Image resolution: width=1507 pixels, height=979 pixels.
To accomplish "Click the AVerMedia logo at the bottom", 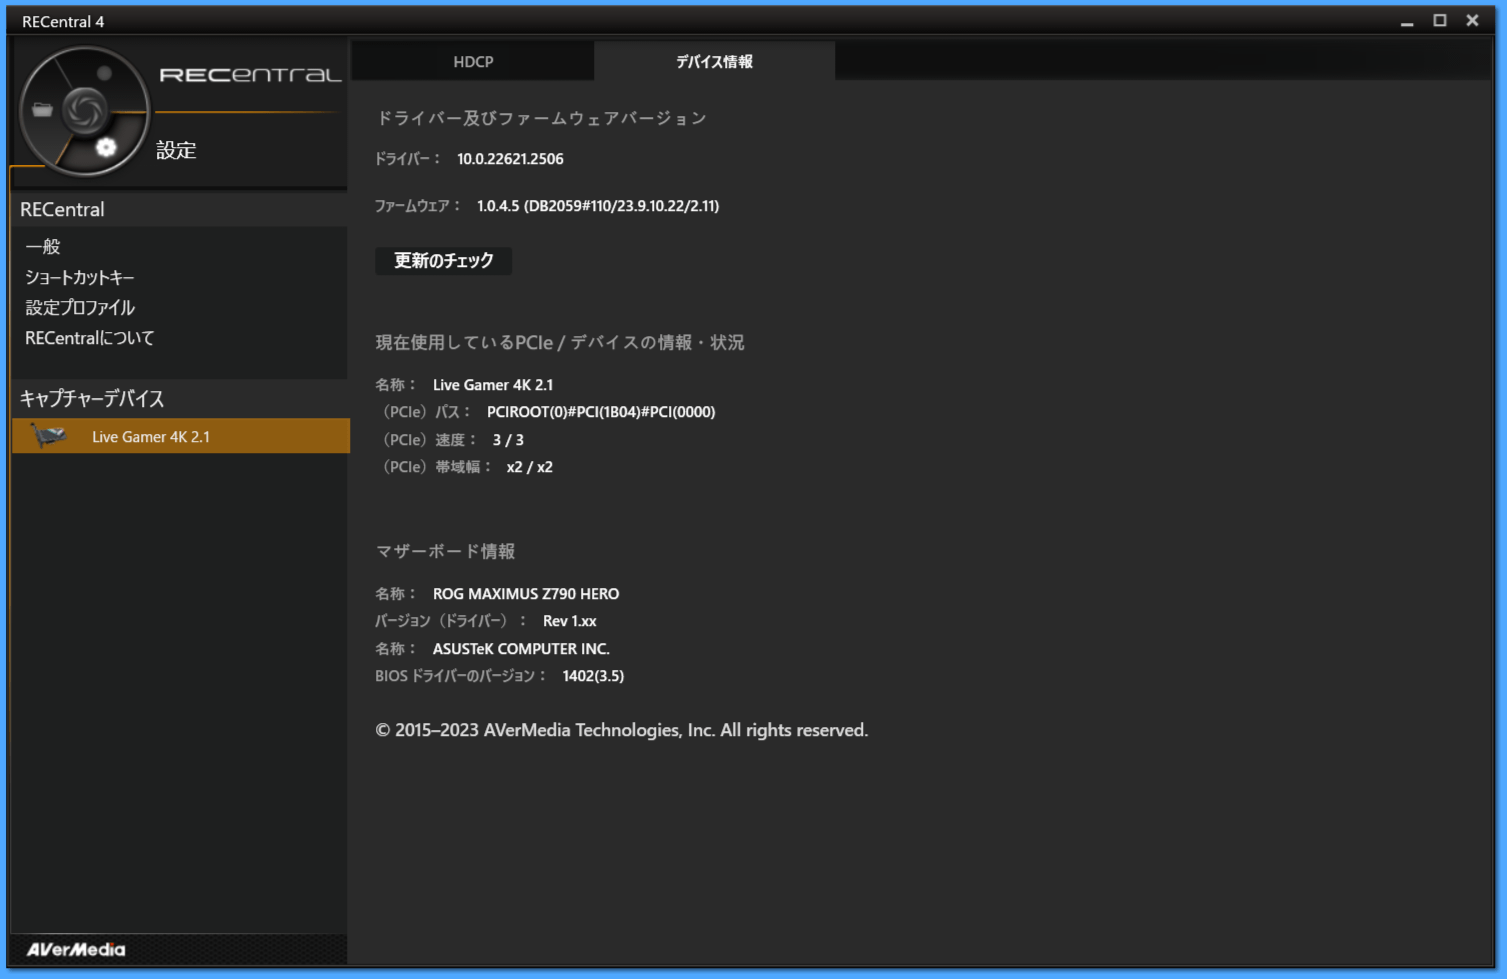I will (x=76, y=949).
